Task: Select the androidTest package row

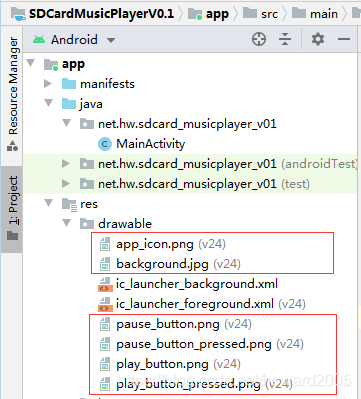Action: point(190,164)
